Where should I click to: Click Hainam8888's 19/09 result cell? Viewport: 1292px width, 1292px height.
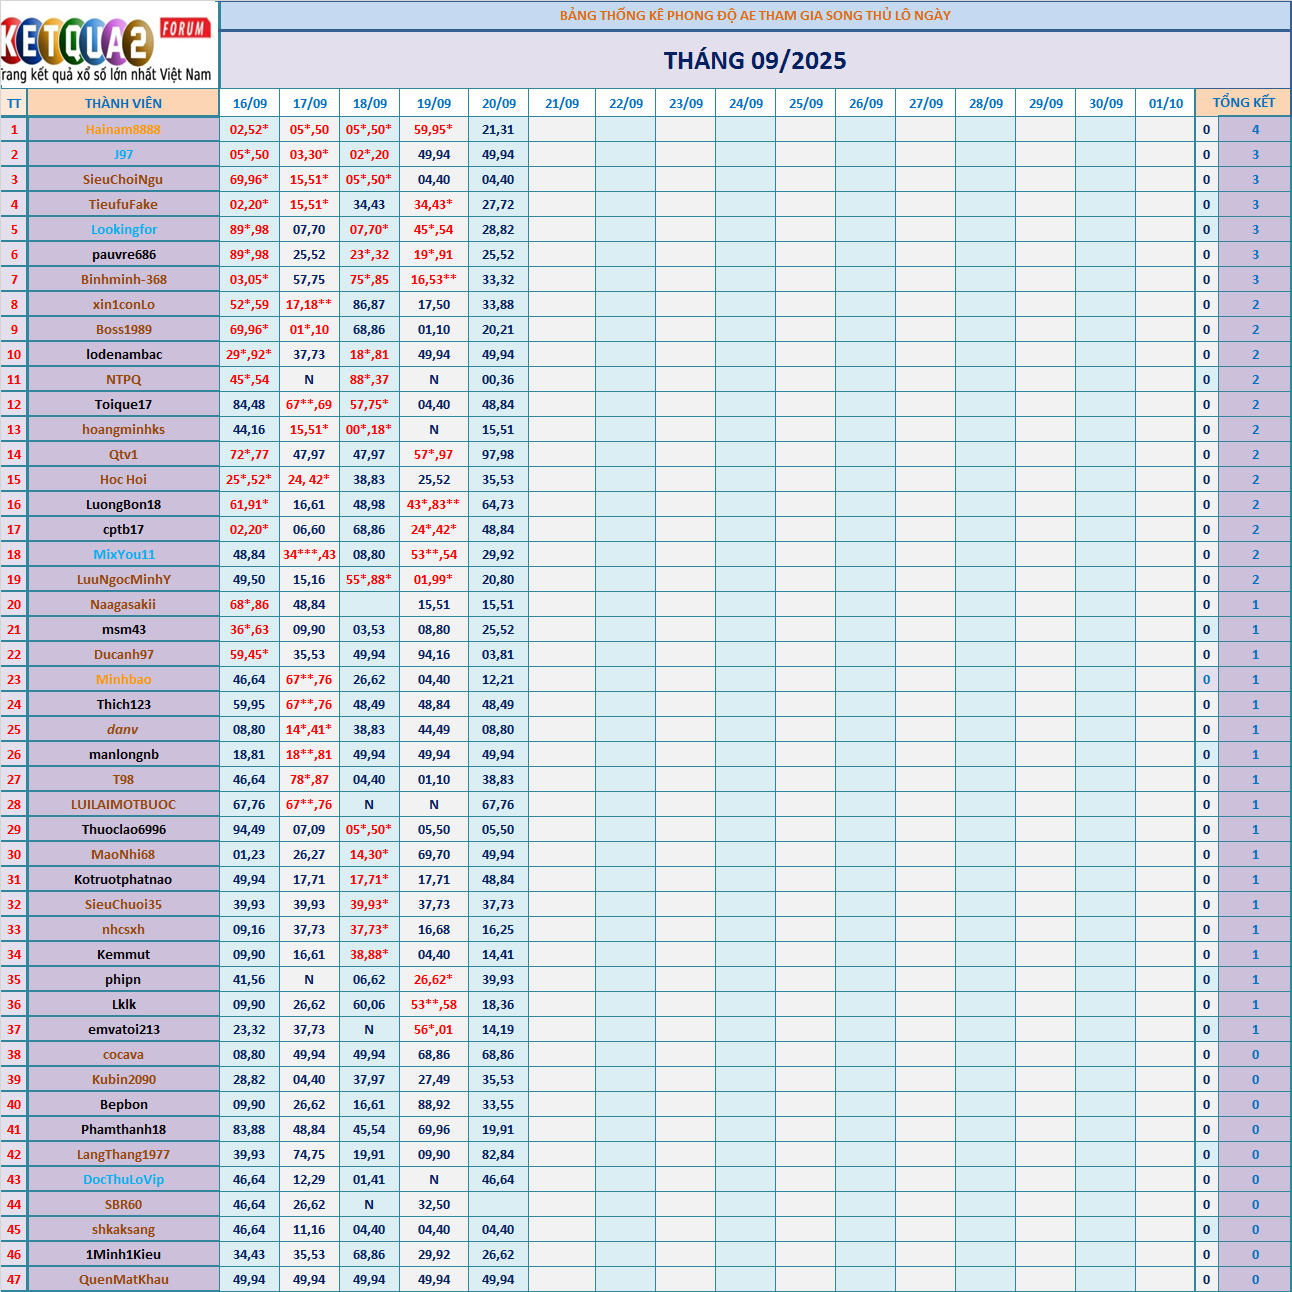tap(433, 129)
